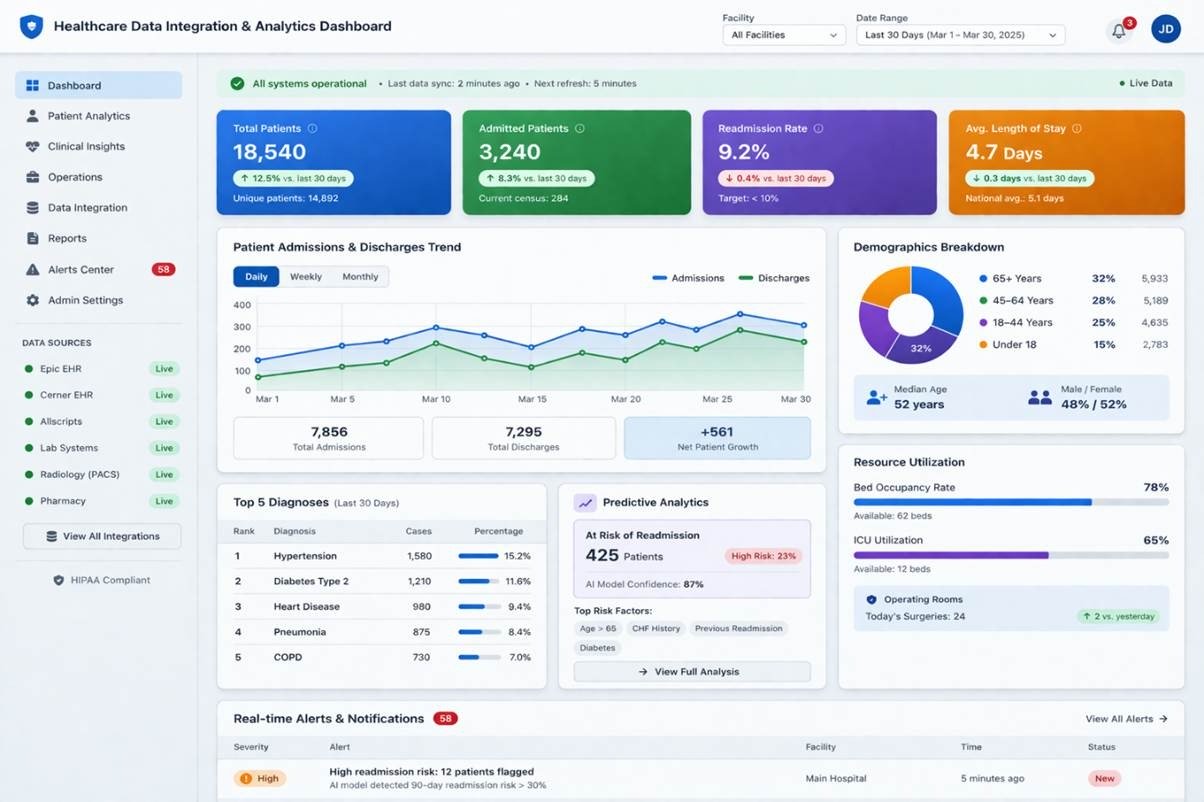The height and width of the screenshot is (802, 1204).
Task: Click the info icon beside Total Patients
Action: pyautogui.click(x=313, y=129)
